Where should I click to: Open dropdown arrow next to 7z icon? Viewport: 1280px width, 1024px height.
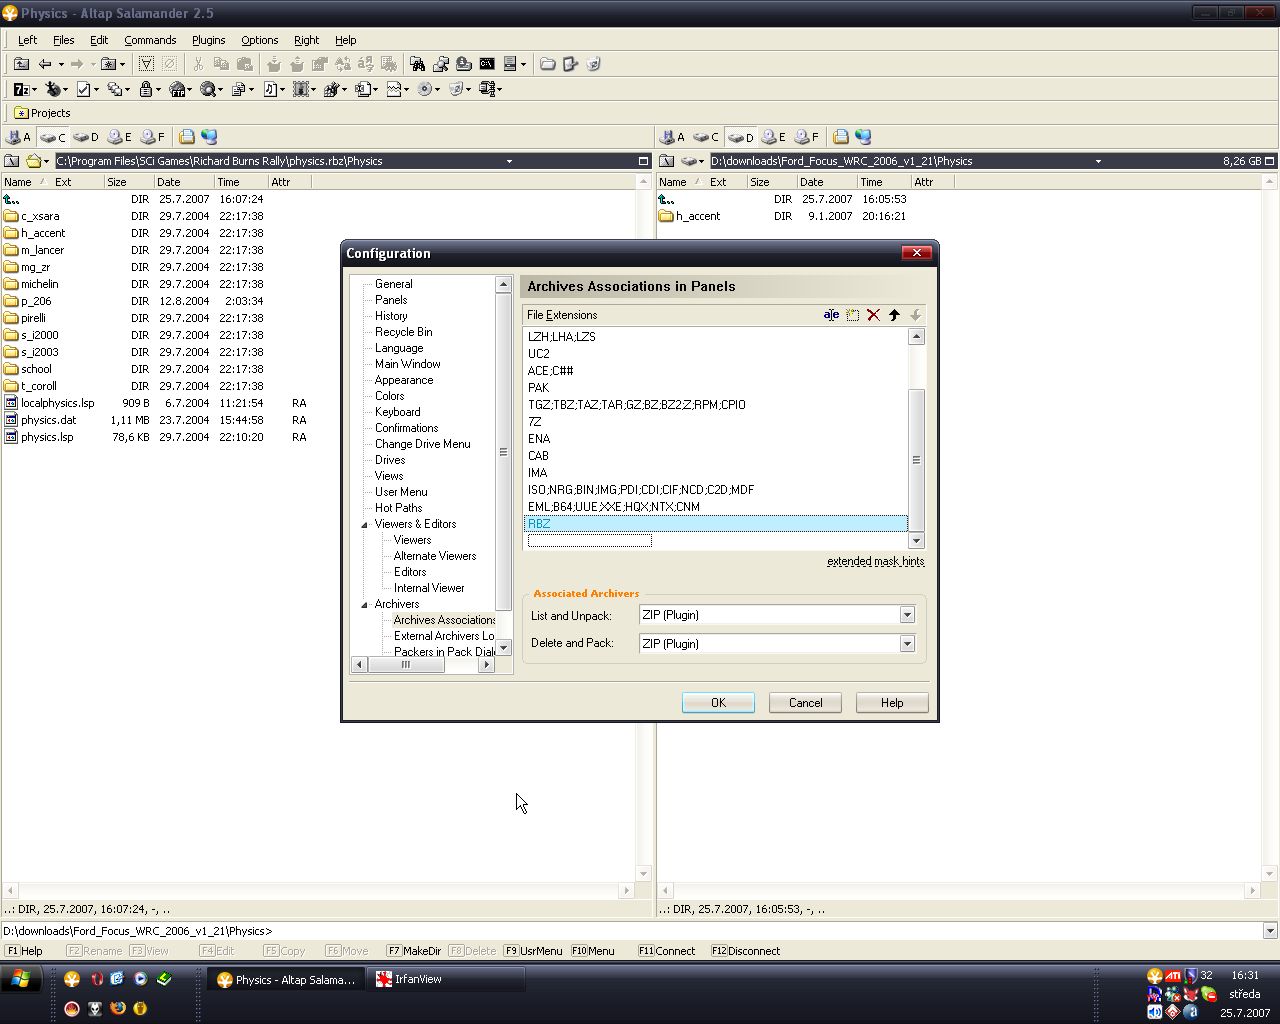pos(35,89)
